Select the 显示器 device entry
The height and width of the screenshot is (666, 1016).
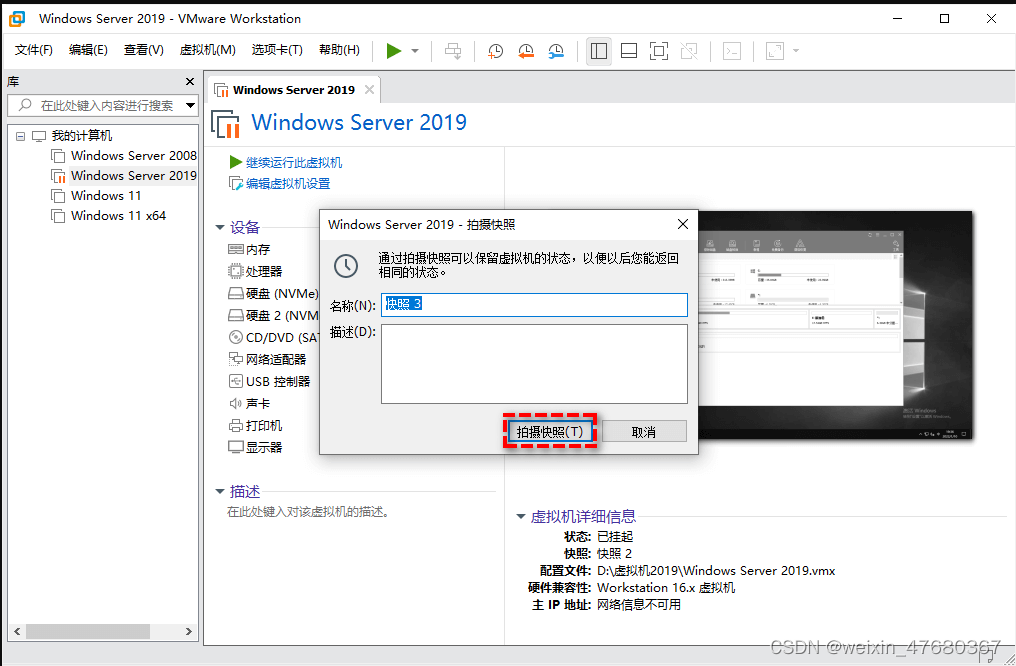[255, 448]
